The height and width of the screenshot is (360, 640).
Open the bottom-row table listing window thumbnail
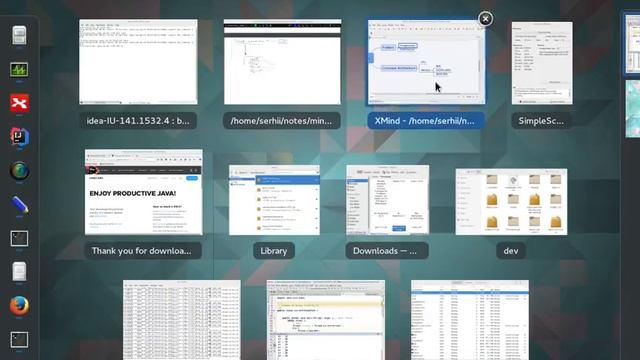(x=470, y=320)
